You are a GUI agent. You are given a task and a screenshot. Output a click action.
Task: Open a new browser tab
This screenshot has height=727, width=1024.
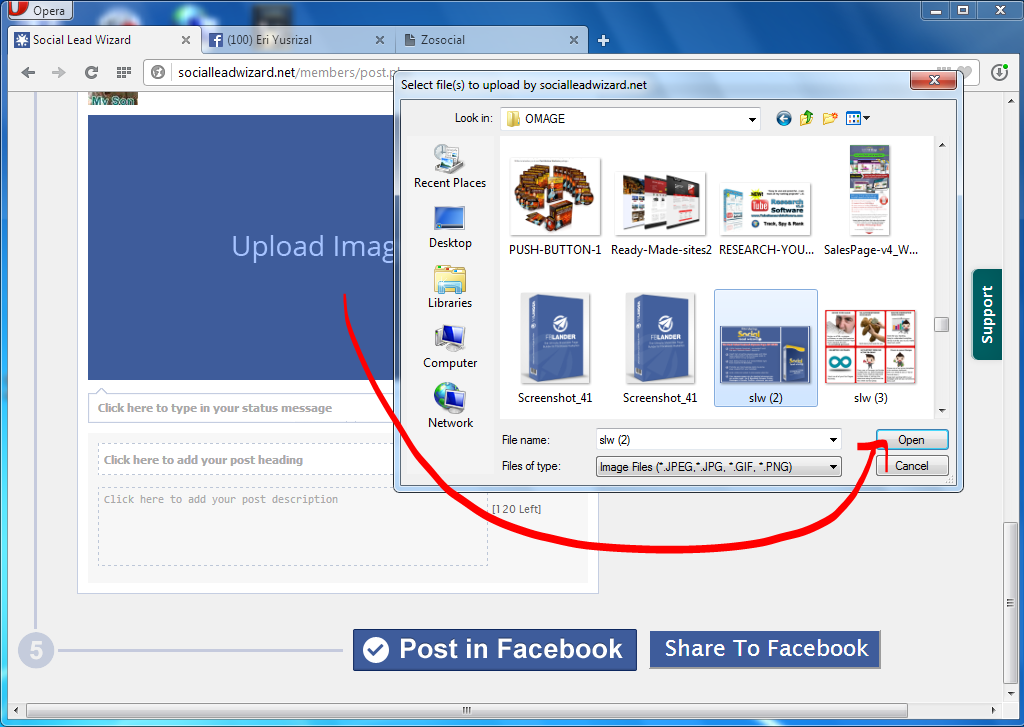point(603,40)
